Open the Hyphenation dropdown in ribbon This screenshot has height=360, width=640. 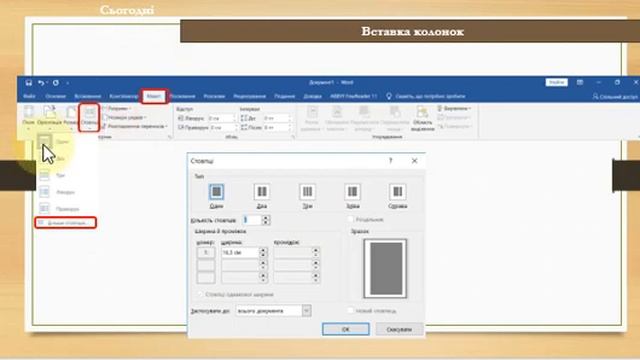click(135, 127)
